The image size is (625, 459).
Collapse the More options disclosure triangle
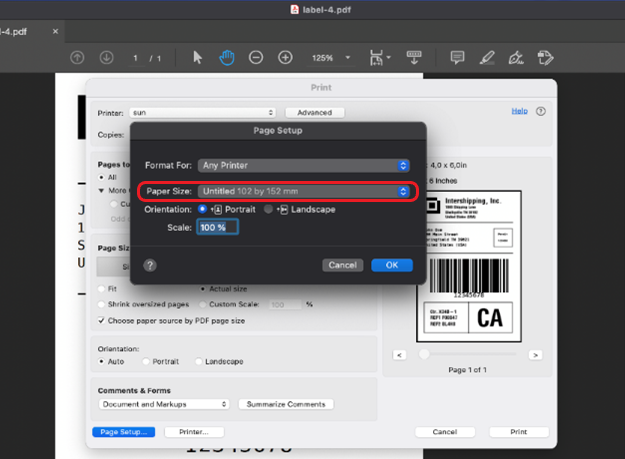pyautogui.click(x=101, y=191)
